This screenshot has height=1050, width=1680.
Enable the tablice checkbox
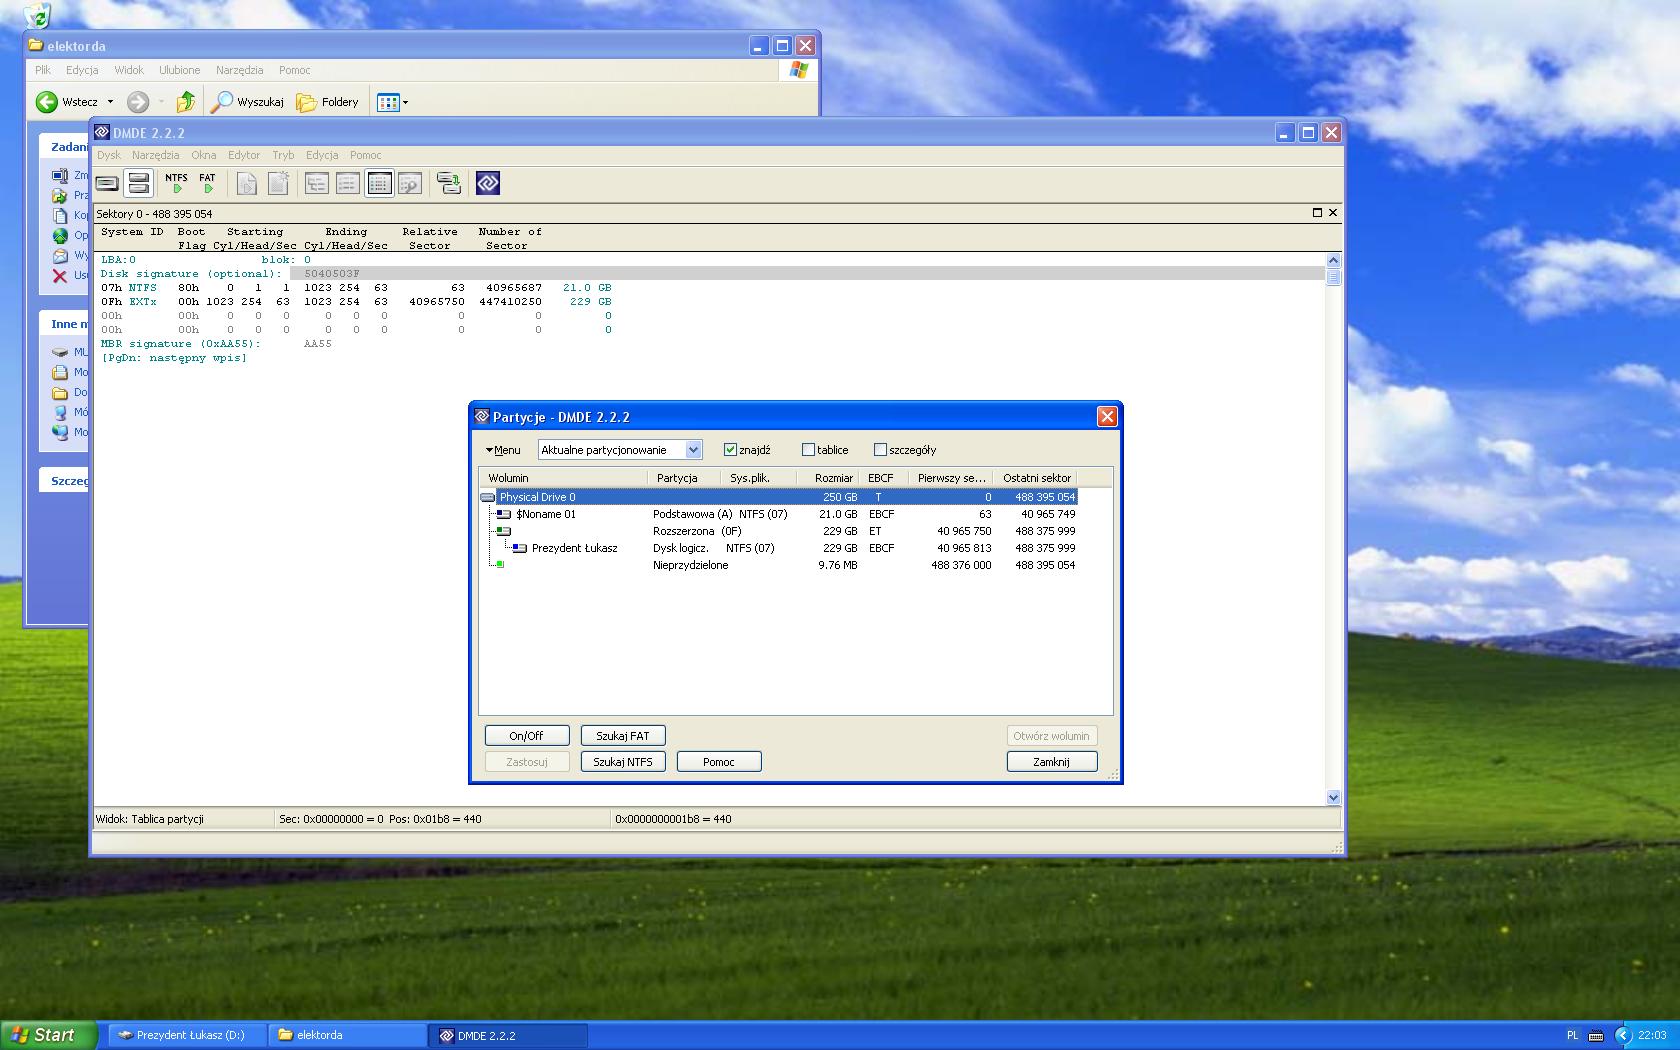point(808,450)
